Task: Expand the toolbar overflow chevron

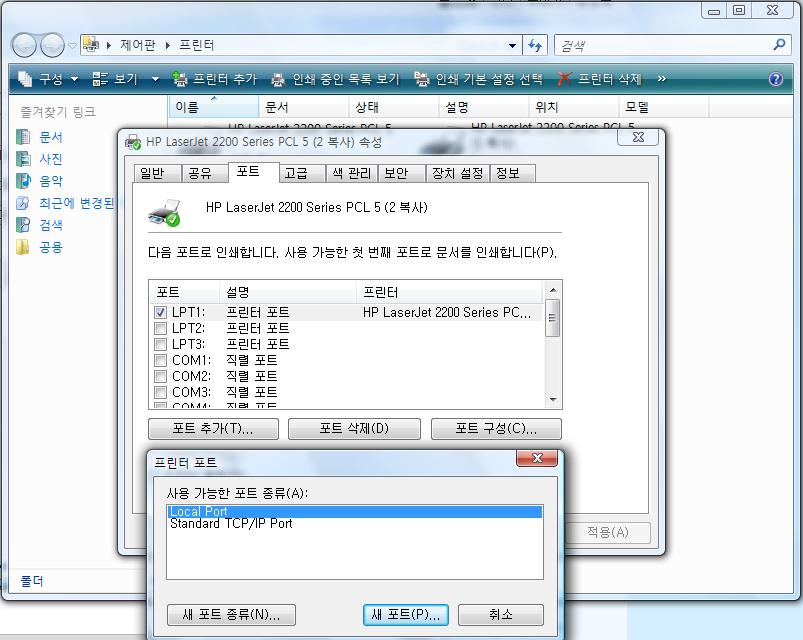Action: [x=662, y=79]
